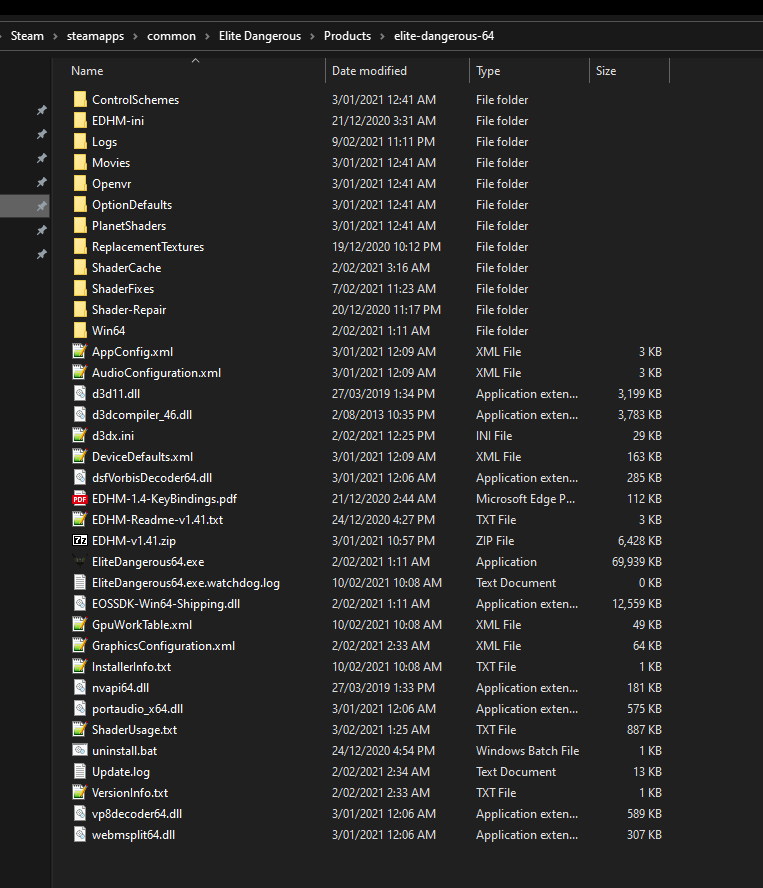Image resolution: width=763 pixels, height=888 pixels.
Task: Click the EDHM-1.4-KeyBindings.pdf PDF icon
Action: [80, 499]
